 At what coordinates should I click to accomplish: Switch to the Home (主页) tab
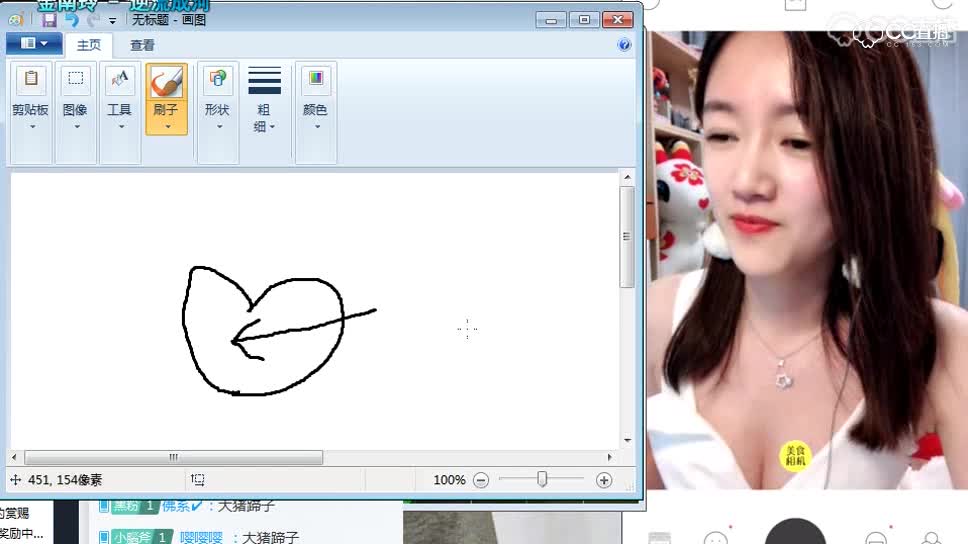click(89, 45)
